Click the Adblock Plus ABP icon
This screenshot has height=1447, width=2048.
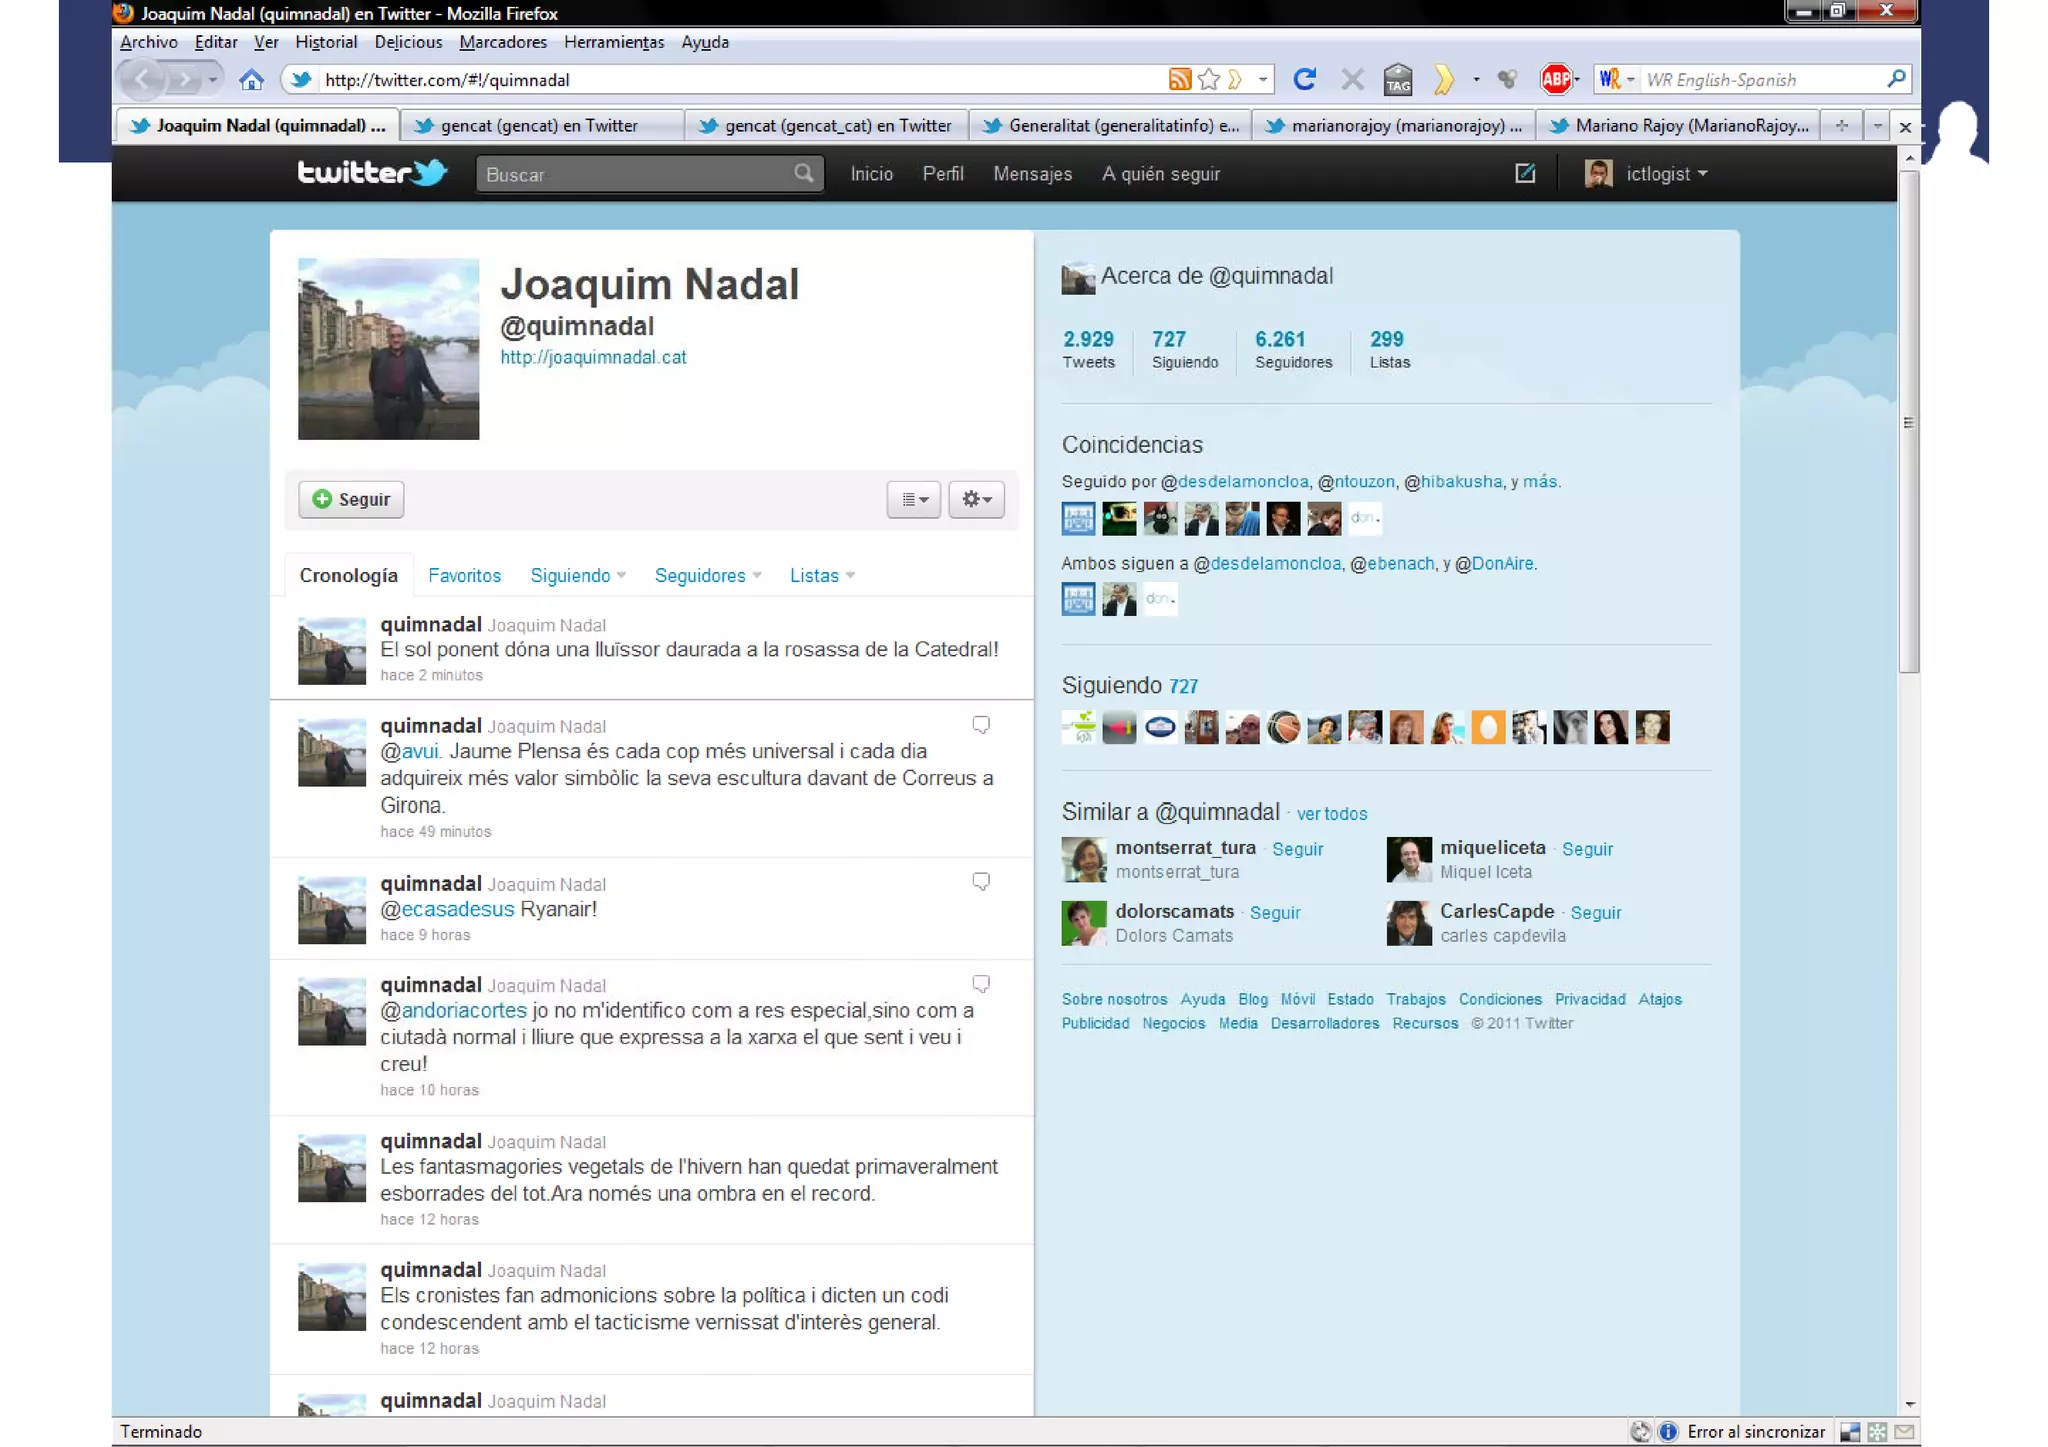[1555, 79]
